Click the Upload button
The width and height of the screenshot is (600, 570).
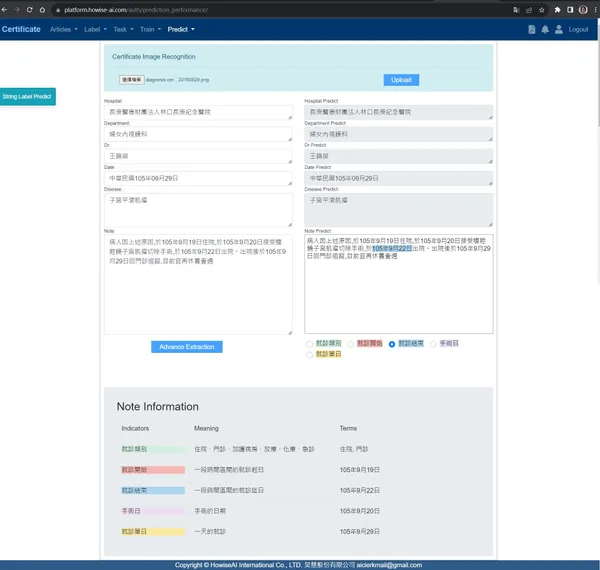tap(401, 80)
